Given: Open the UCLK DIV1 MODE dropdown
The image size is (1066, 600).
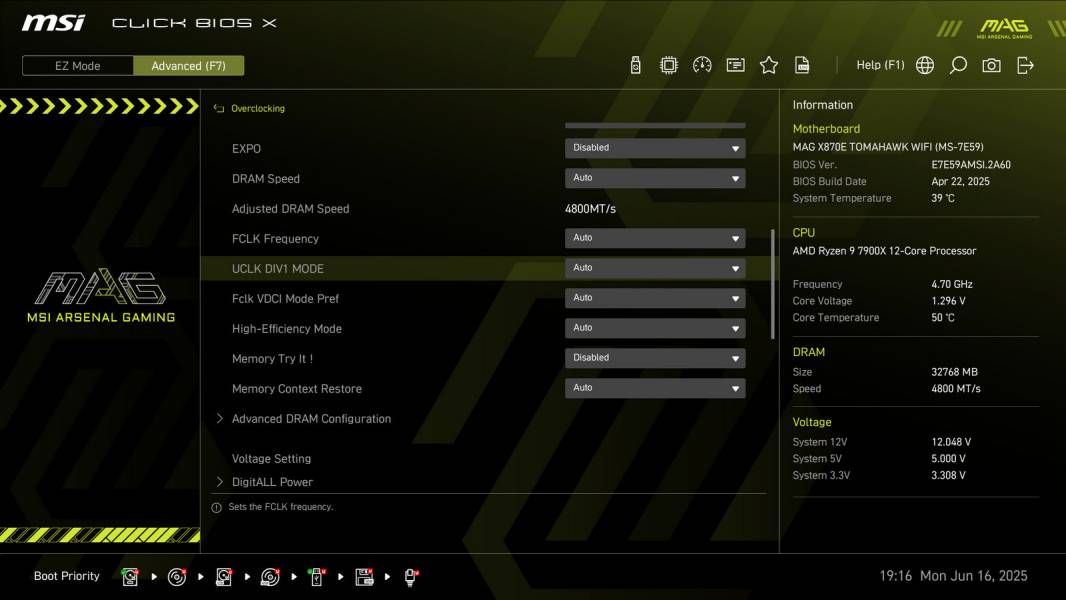Looking at the screenshot, I should click(x=655, y=268).
